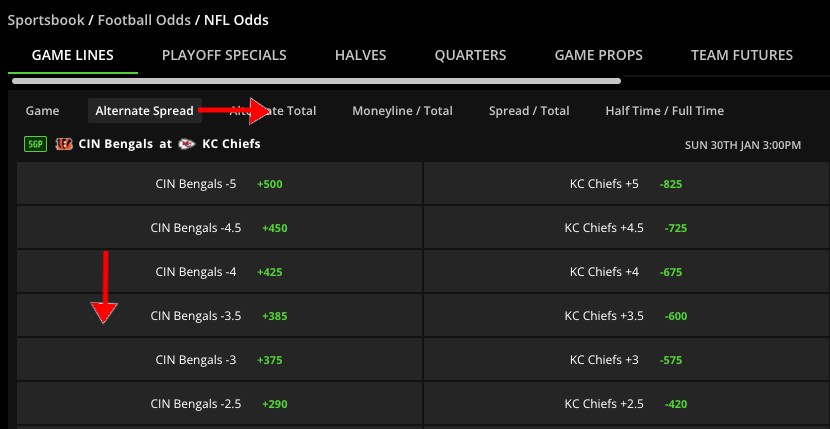Click the SGP same game parlay badge

point(36,144)
